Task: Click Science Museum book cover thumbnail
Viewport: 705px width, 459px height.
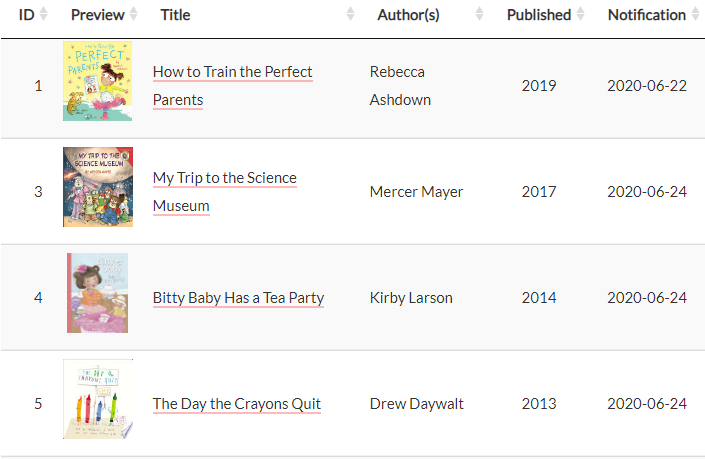Action: click(x=97, y=187)
